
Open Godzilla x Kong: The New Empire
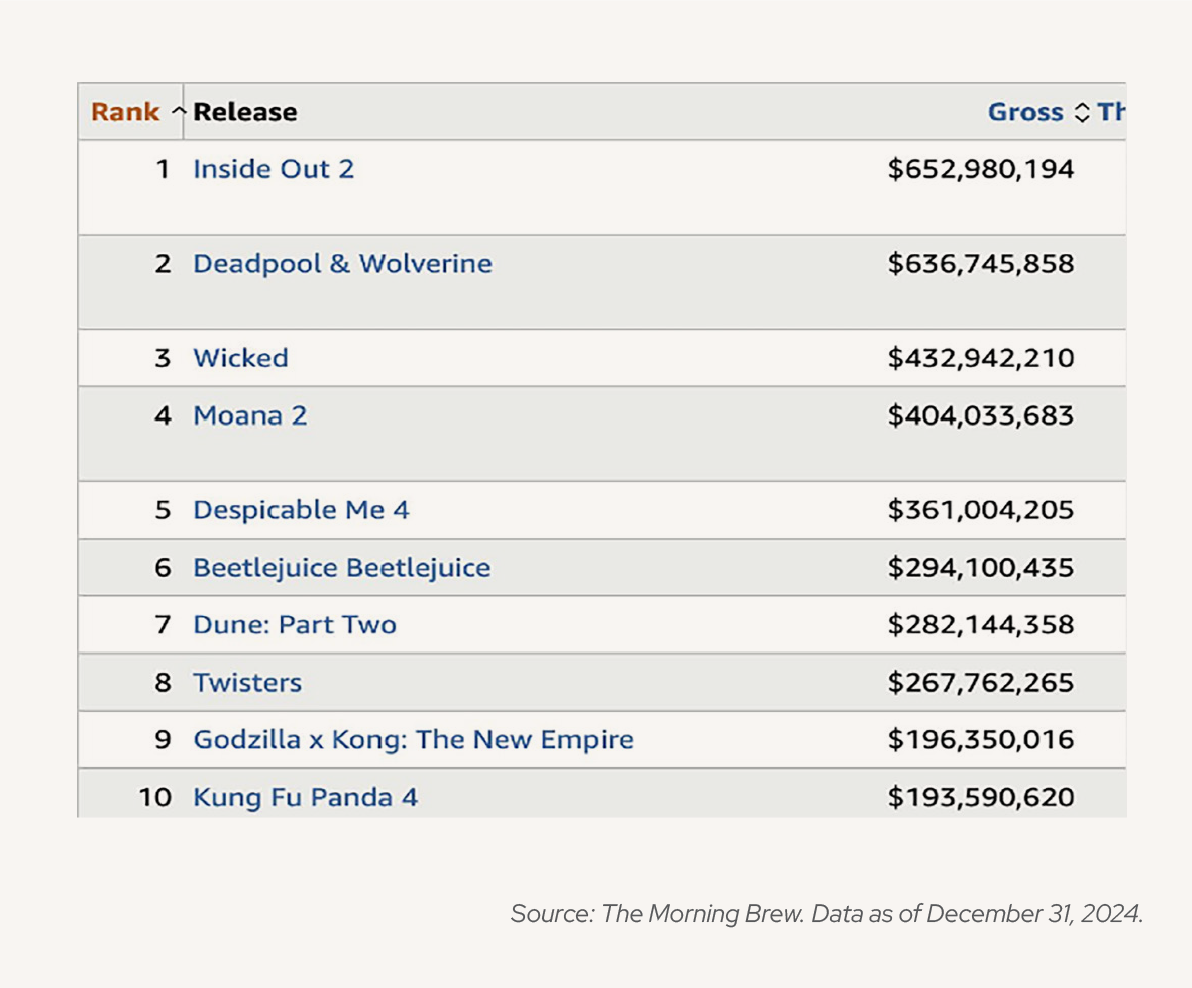tap(413, 740)
